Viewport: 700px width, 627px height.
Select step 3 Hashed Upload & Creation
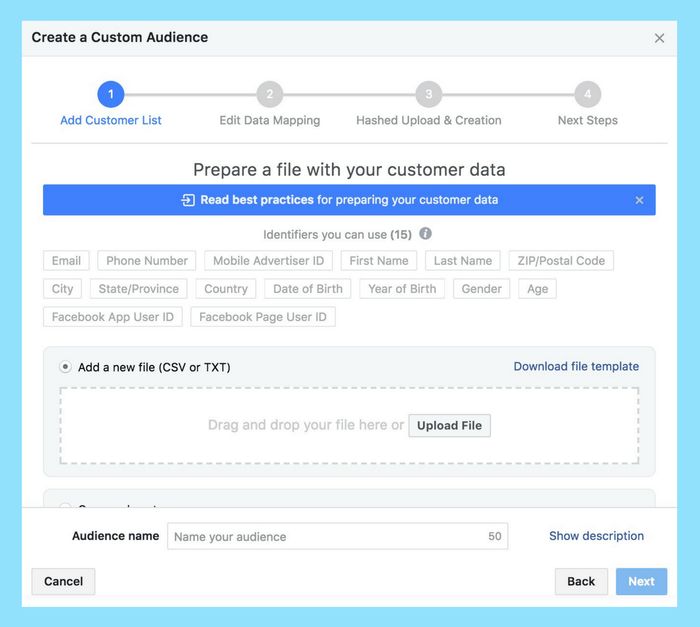pyautogui.click(x=428, y=95)
